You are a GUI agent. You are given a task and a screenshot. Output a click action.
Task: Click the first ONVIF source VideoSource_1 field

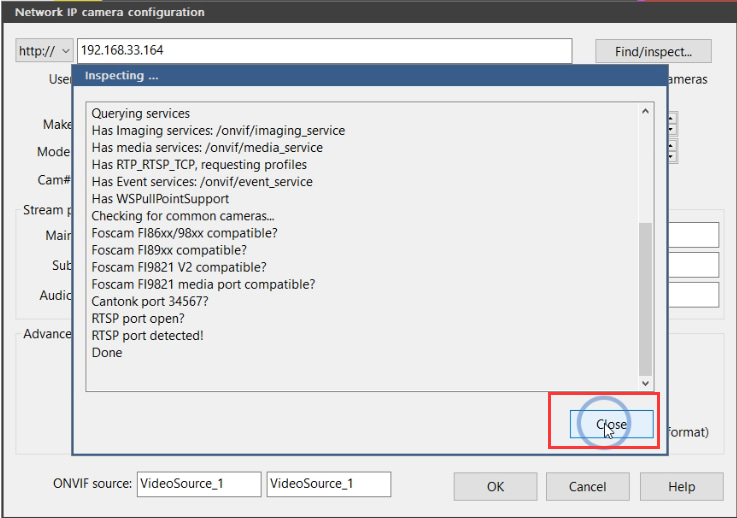tap(199, 484)
